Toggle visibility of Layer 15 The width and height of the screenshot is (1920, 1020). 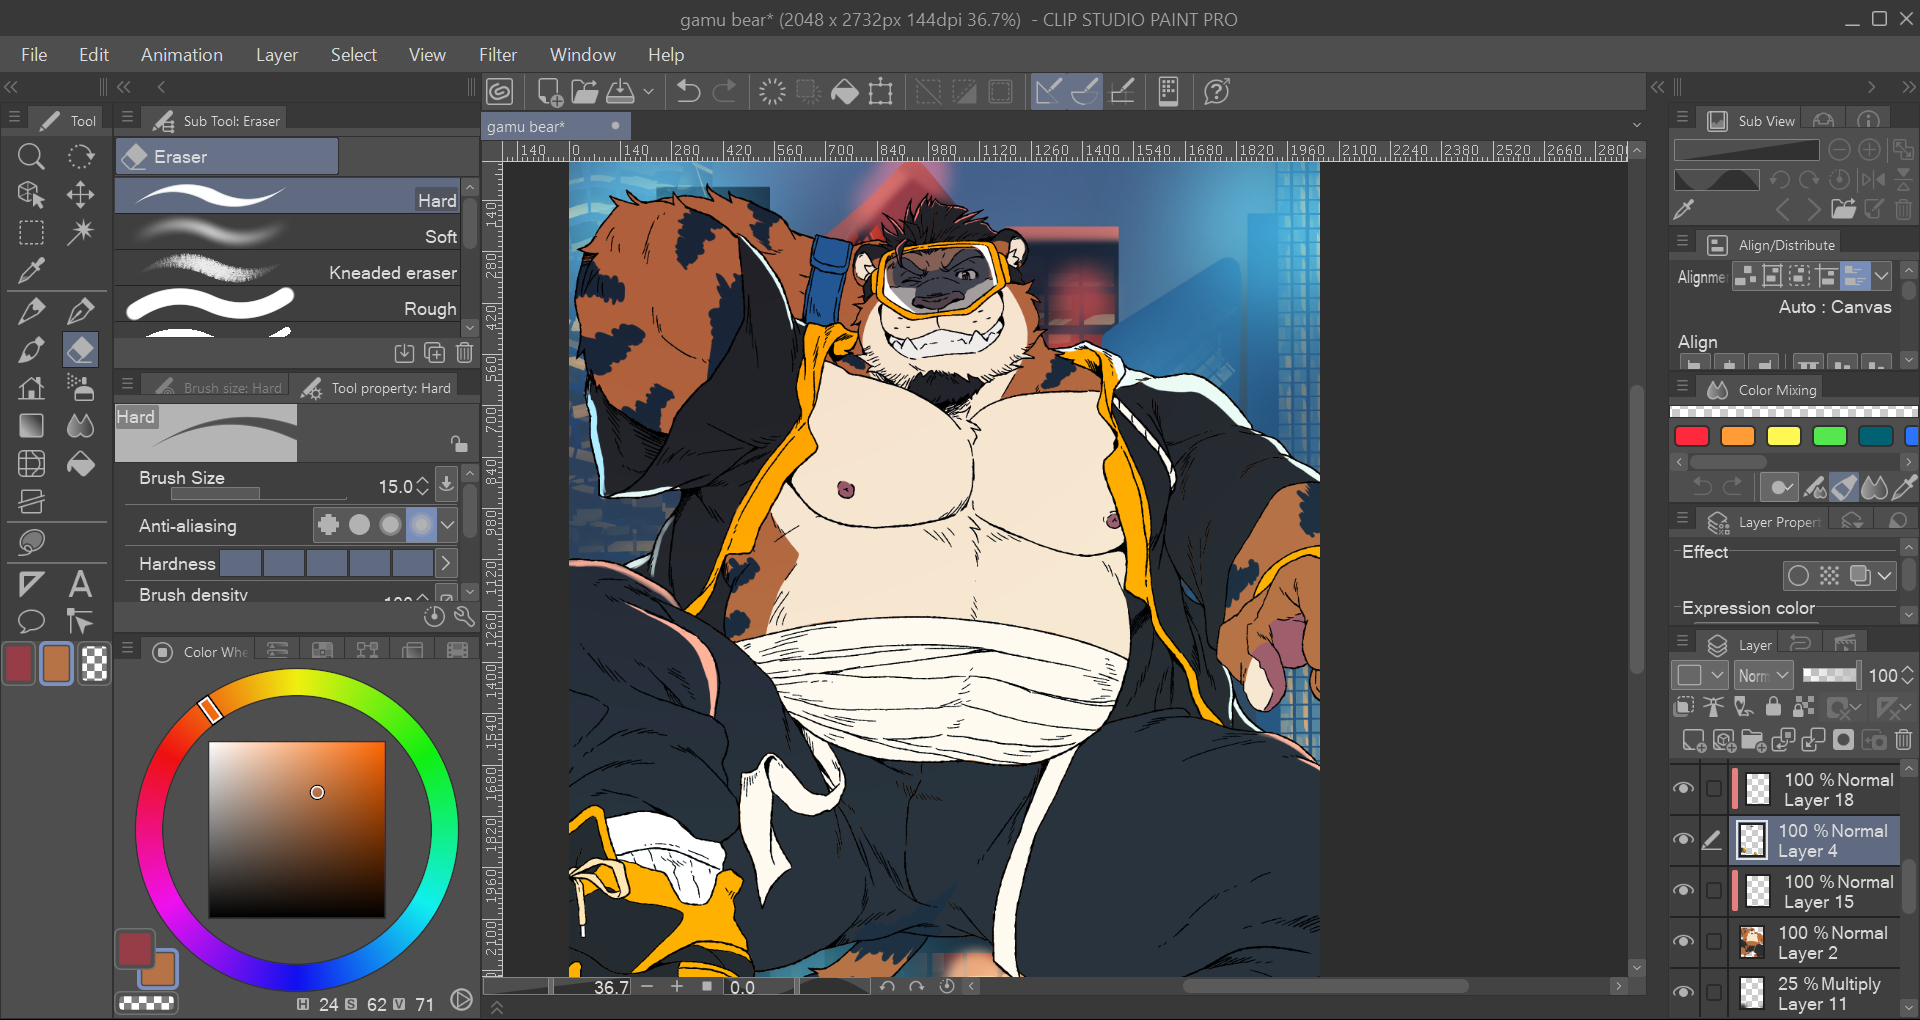1684,891
